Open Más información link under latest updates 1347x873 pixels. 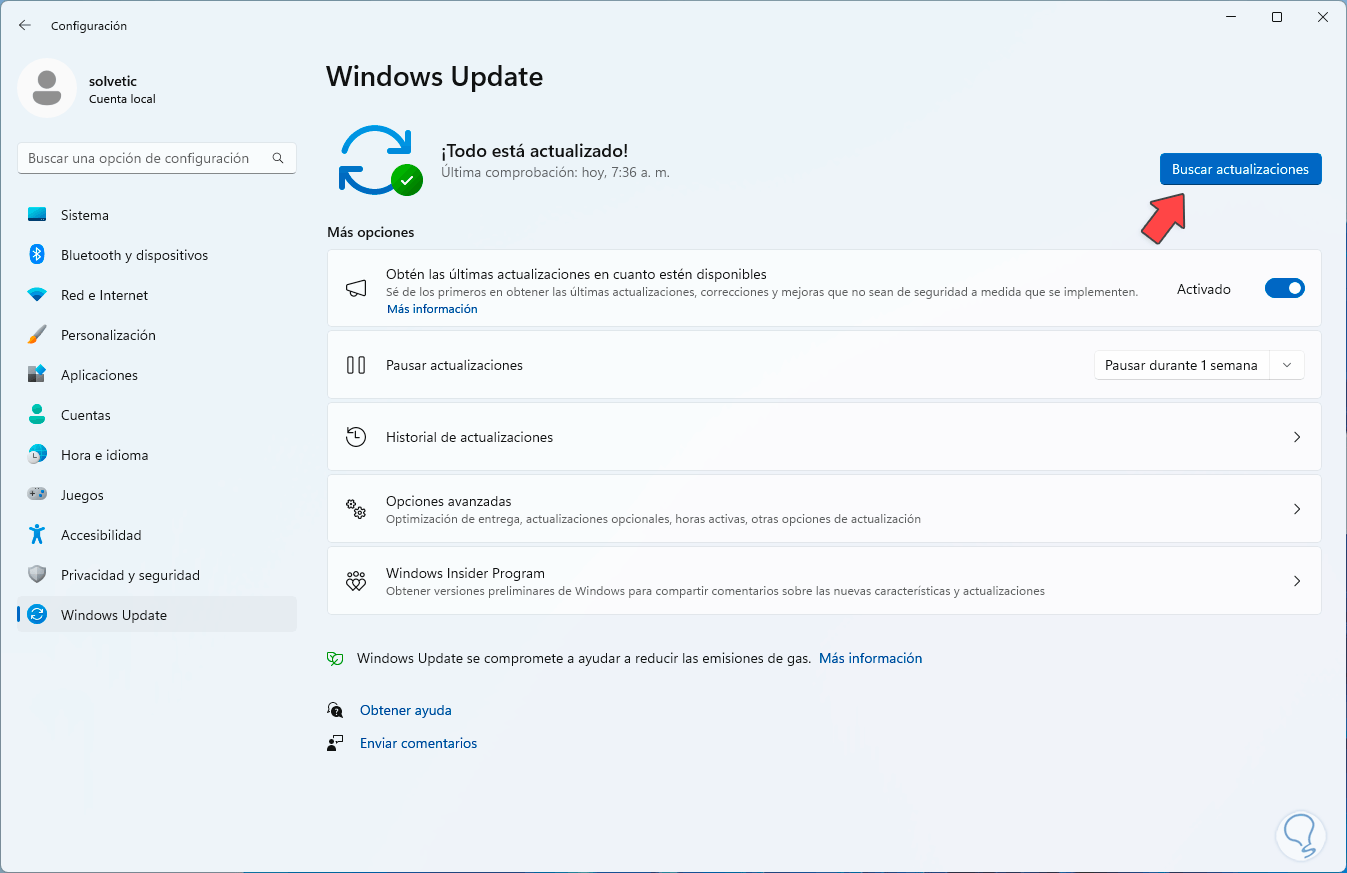432,309
